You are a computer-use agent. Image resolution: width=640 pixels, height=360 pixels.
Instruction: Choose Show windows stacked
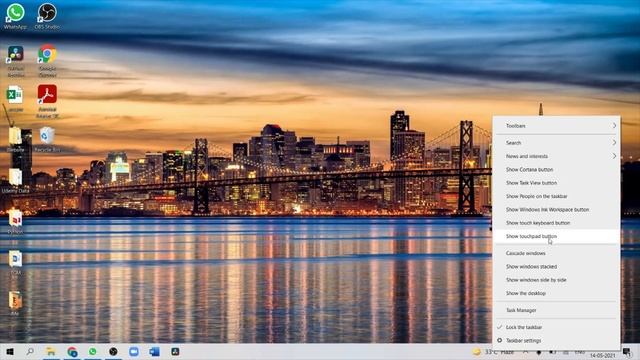tap(556, 267)
